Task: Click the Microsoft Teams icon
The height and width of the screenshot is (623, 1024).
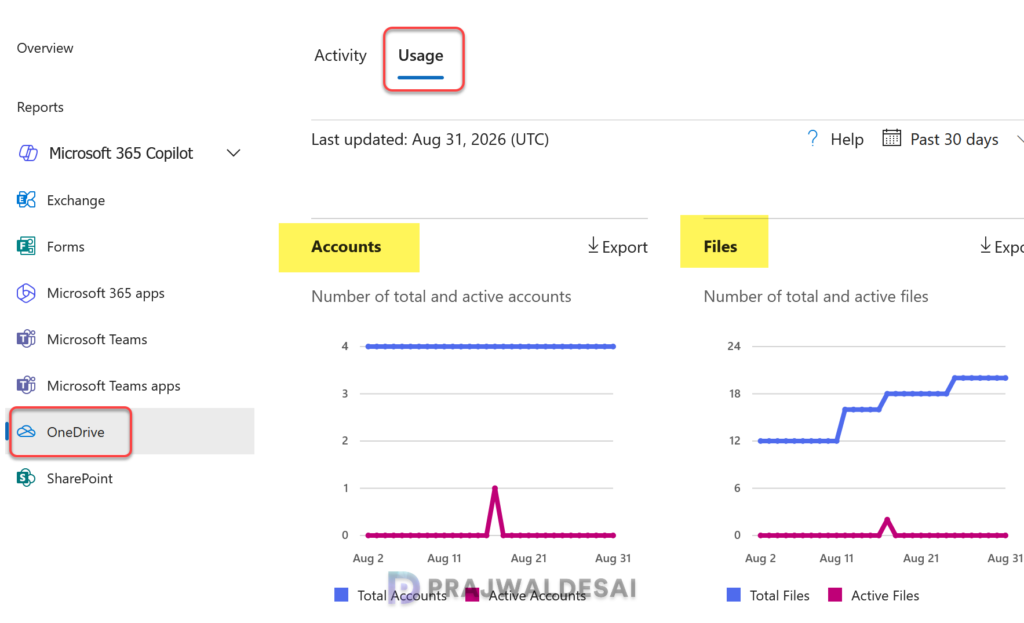Action: tap(26, 339)
